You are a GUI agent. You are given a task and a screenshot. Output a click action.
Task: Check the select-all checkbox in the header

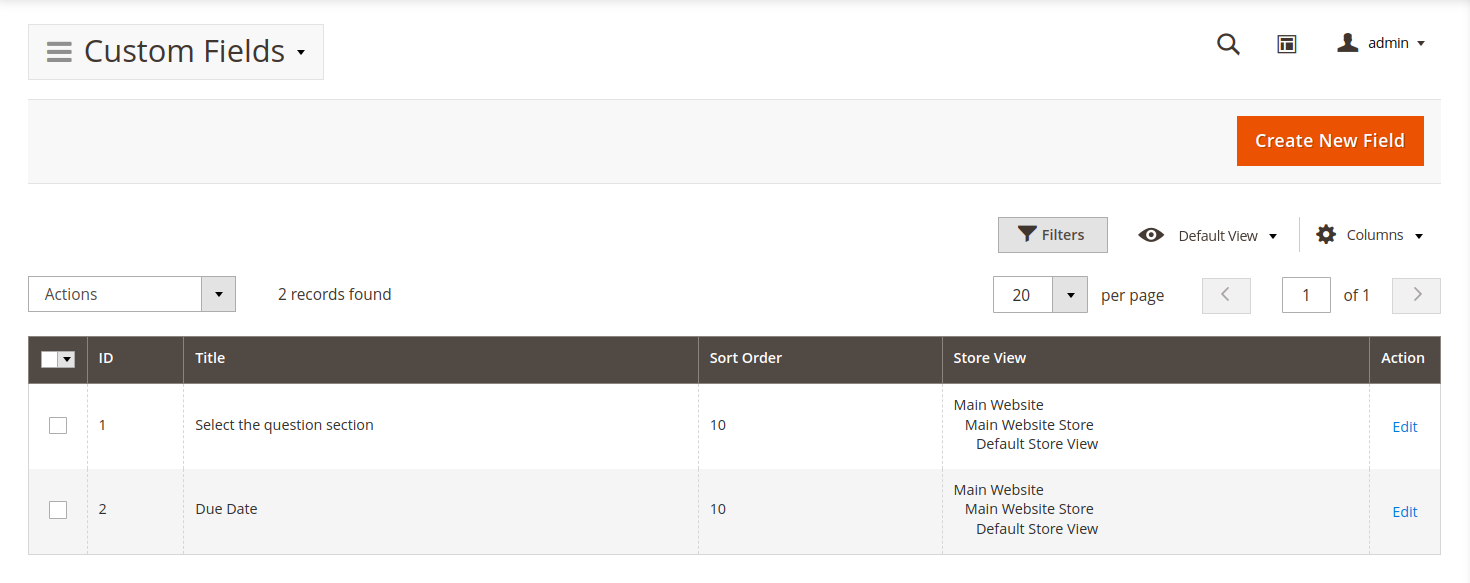pyautogui.click(x=51, y=359)
